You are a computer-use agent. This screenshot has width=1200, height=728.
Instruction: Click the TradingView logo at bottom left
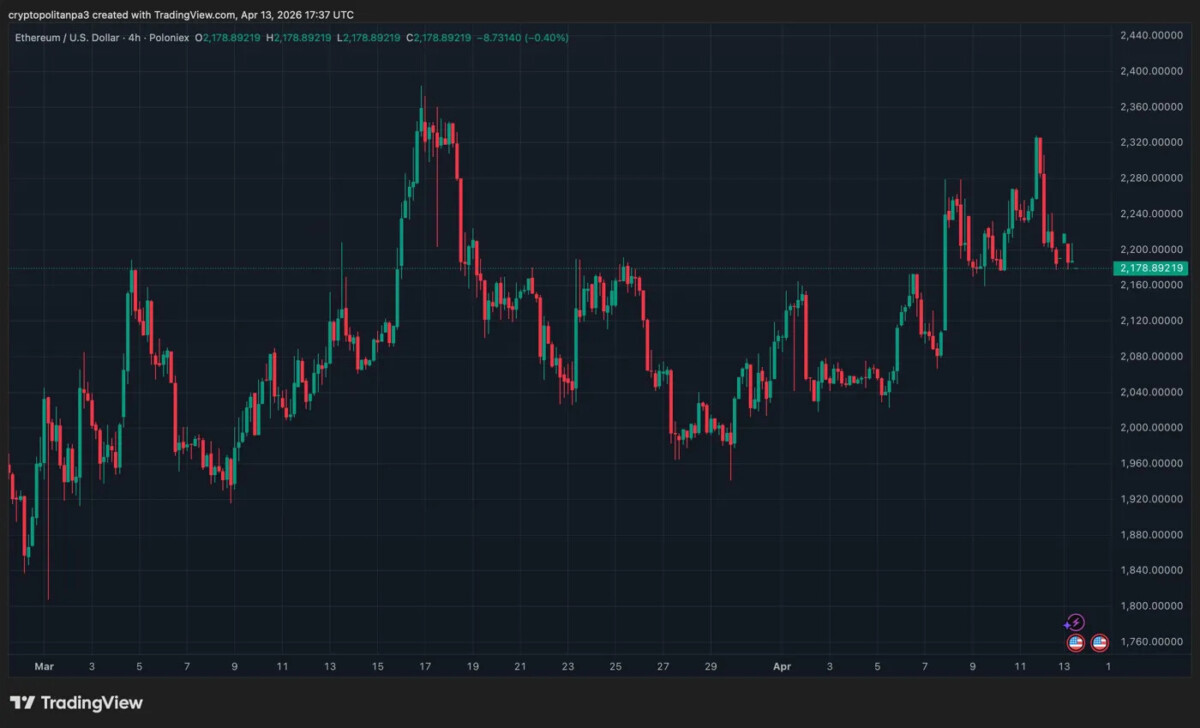pos(76,703)
